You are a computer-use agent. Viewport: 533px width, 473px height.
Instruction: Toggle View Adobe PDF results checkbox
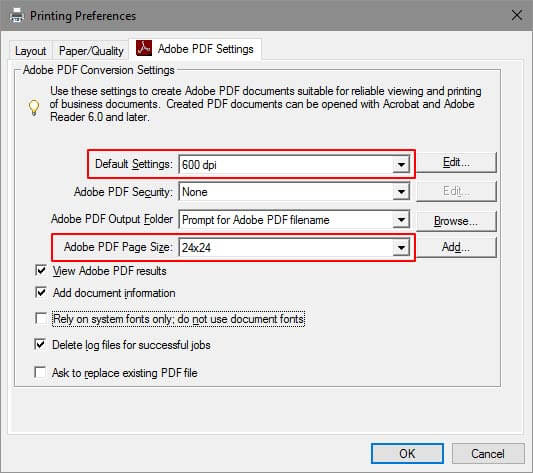coord(41,270)
